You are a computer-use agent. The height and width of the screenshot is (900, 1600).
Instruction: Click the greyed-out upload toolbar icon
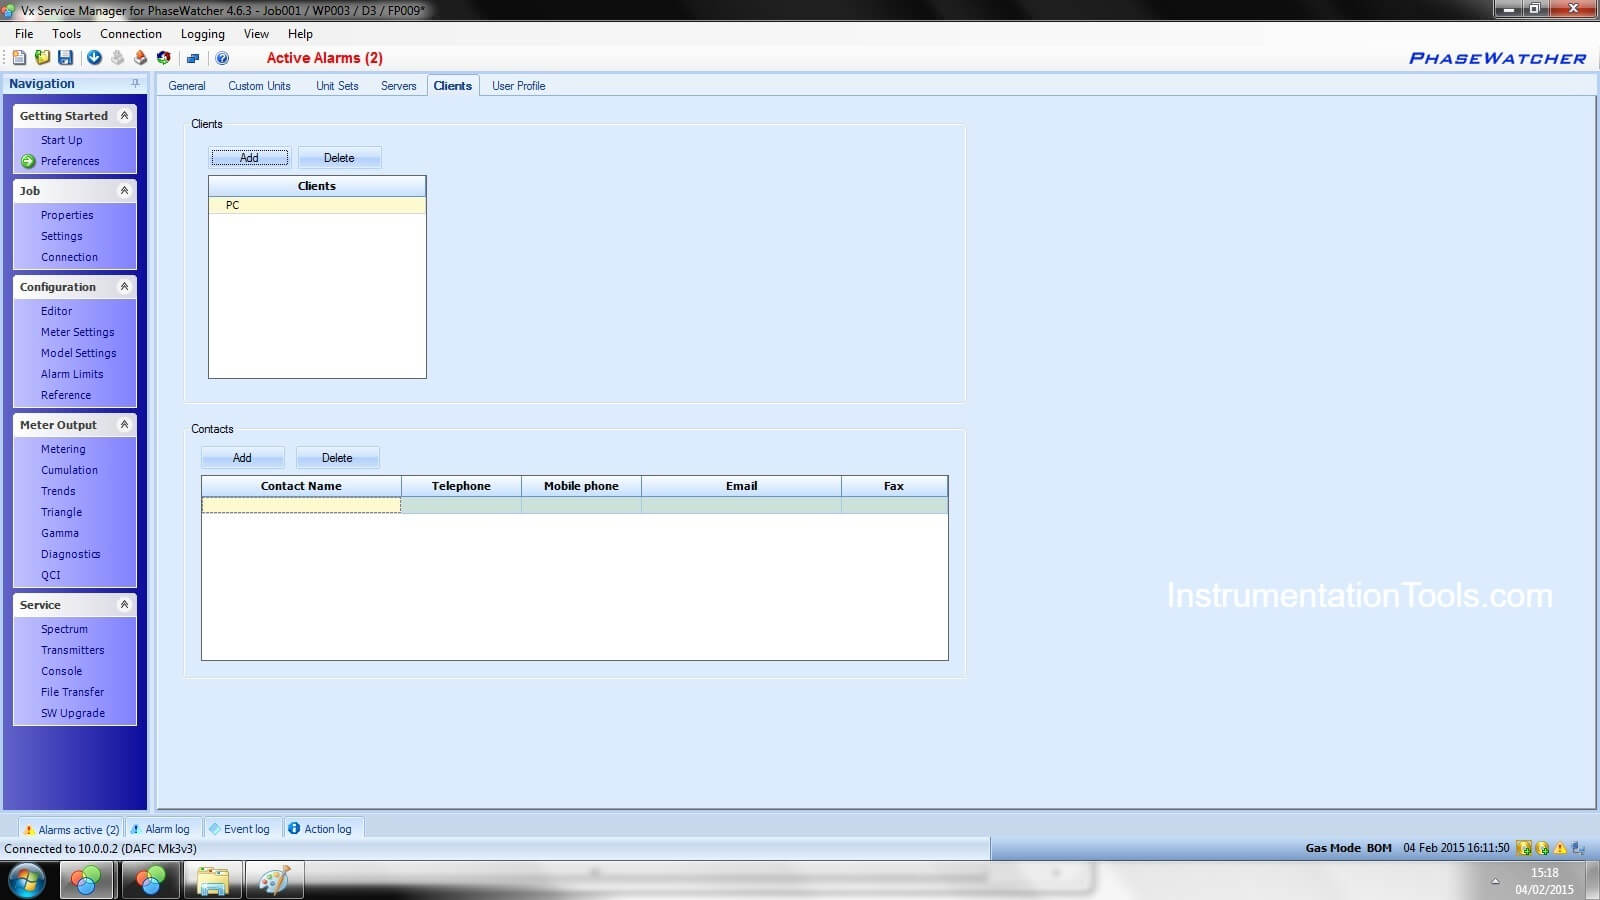[x=117, y=58]
